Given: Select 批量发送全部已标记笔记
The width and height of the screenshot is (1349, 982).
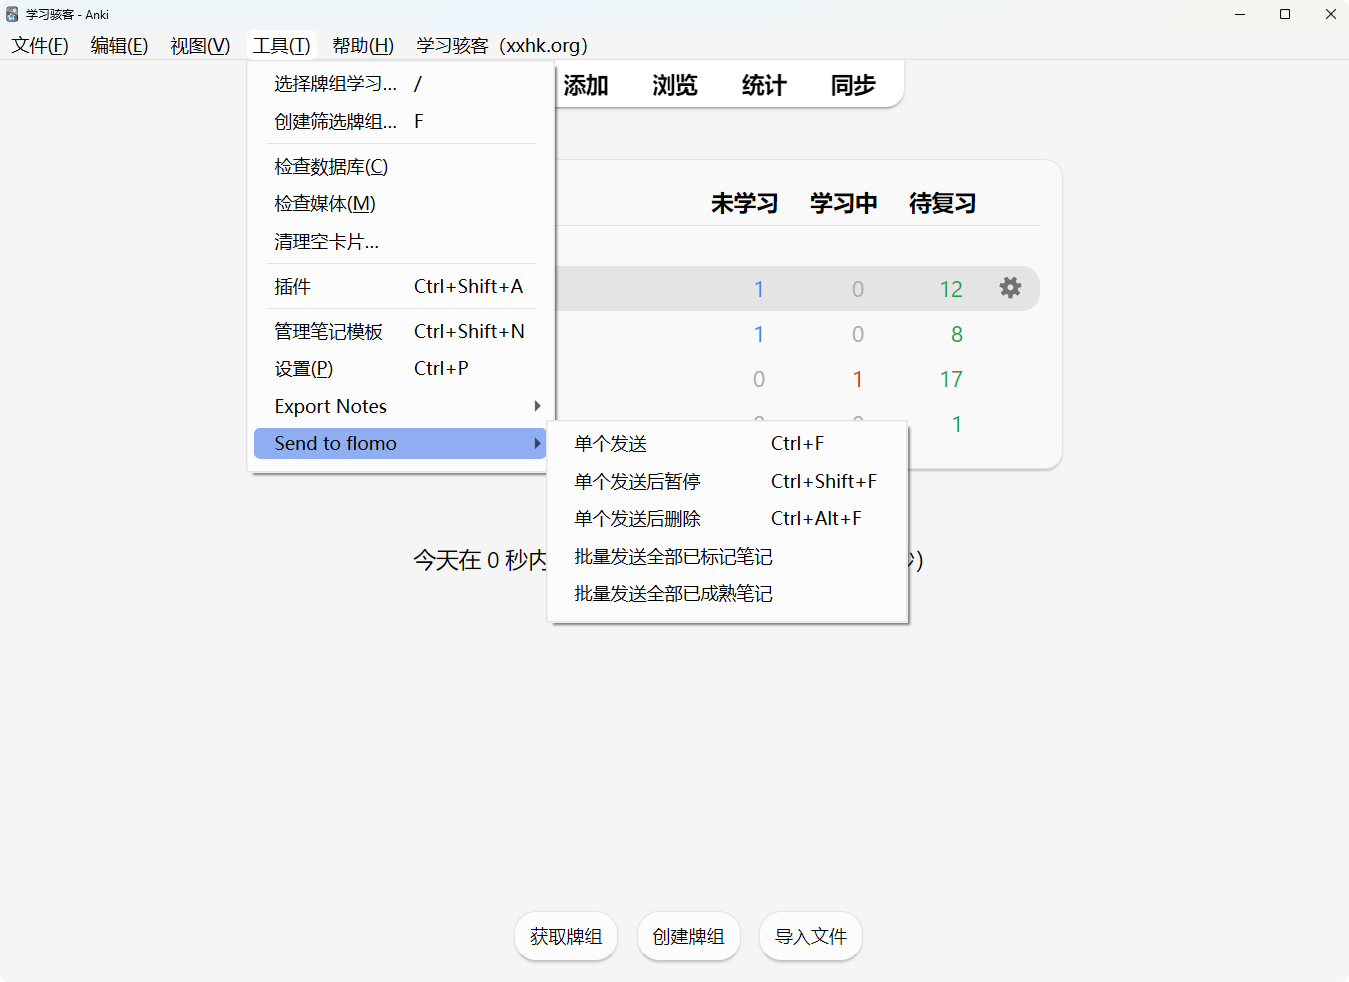Looking at the screenshot, I should 673,557.
